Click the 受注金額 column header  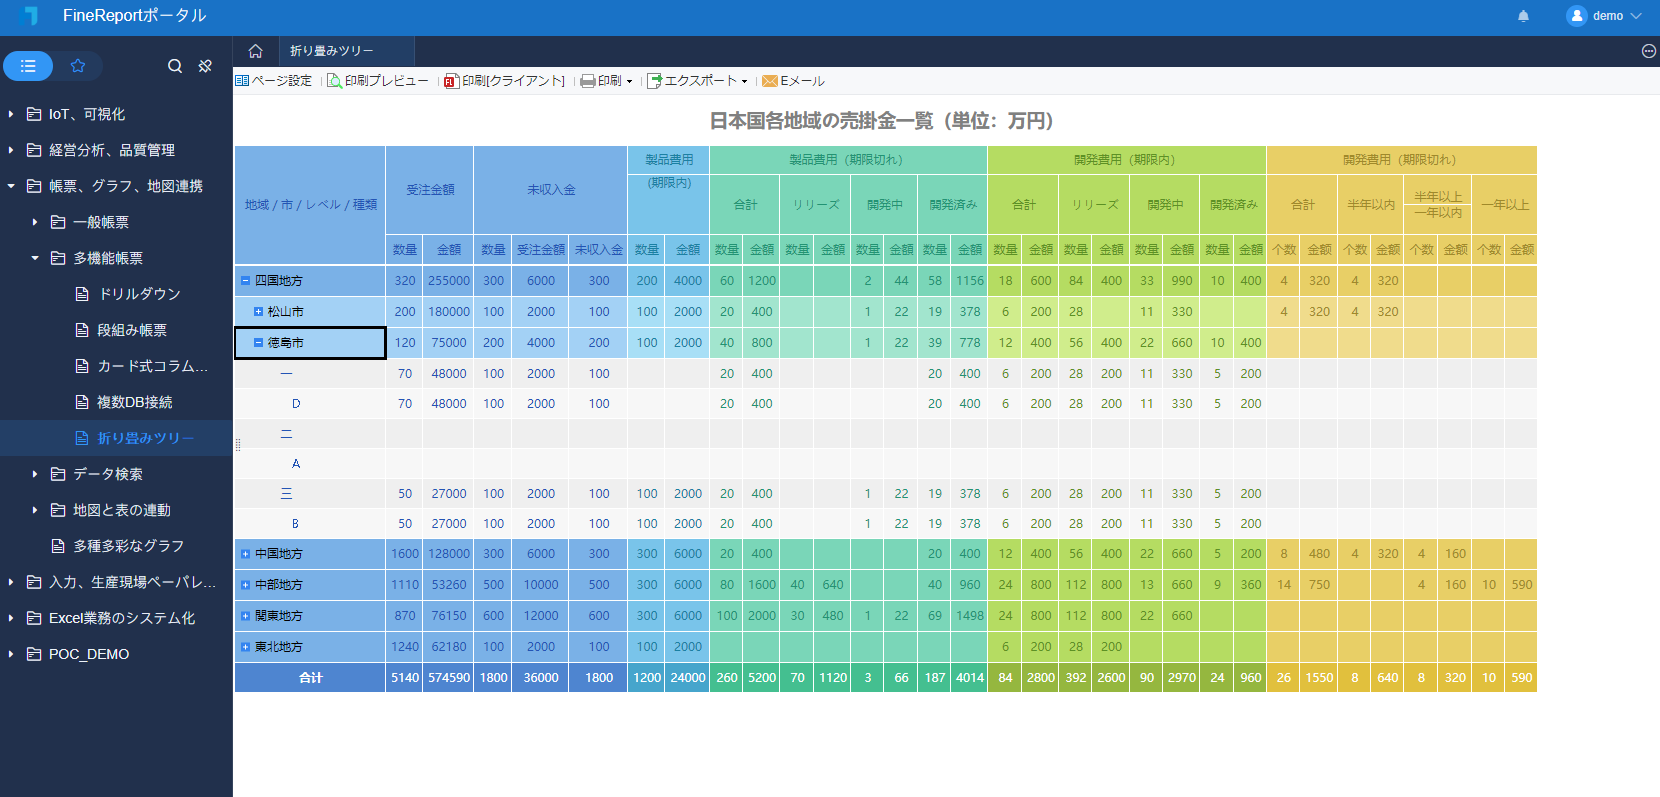[x=430, y=190]
